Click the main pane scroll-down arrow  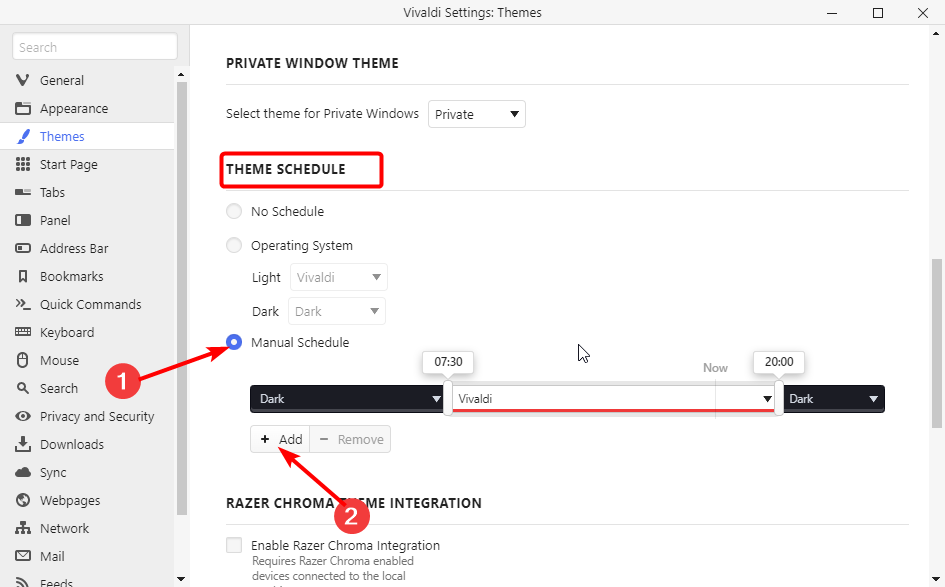tap(937, 579)
